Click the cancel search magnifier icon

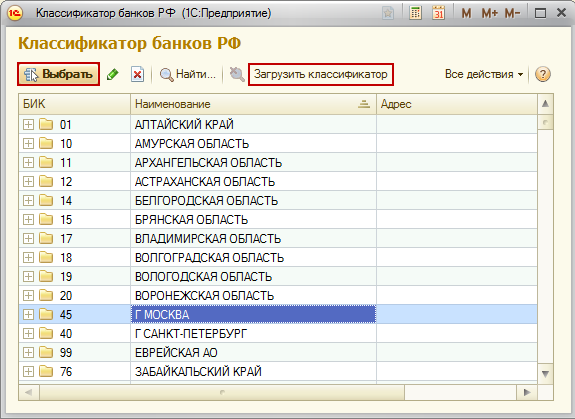point(237,74)
